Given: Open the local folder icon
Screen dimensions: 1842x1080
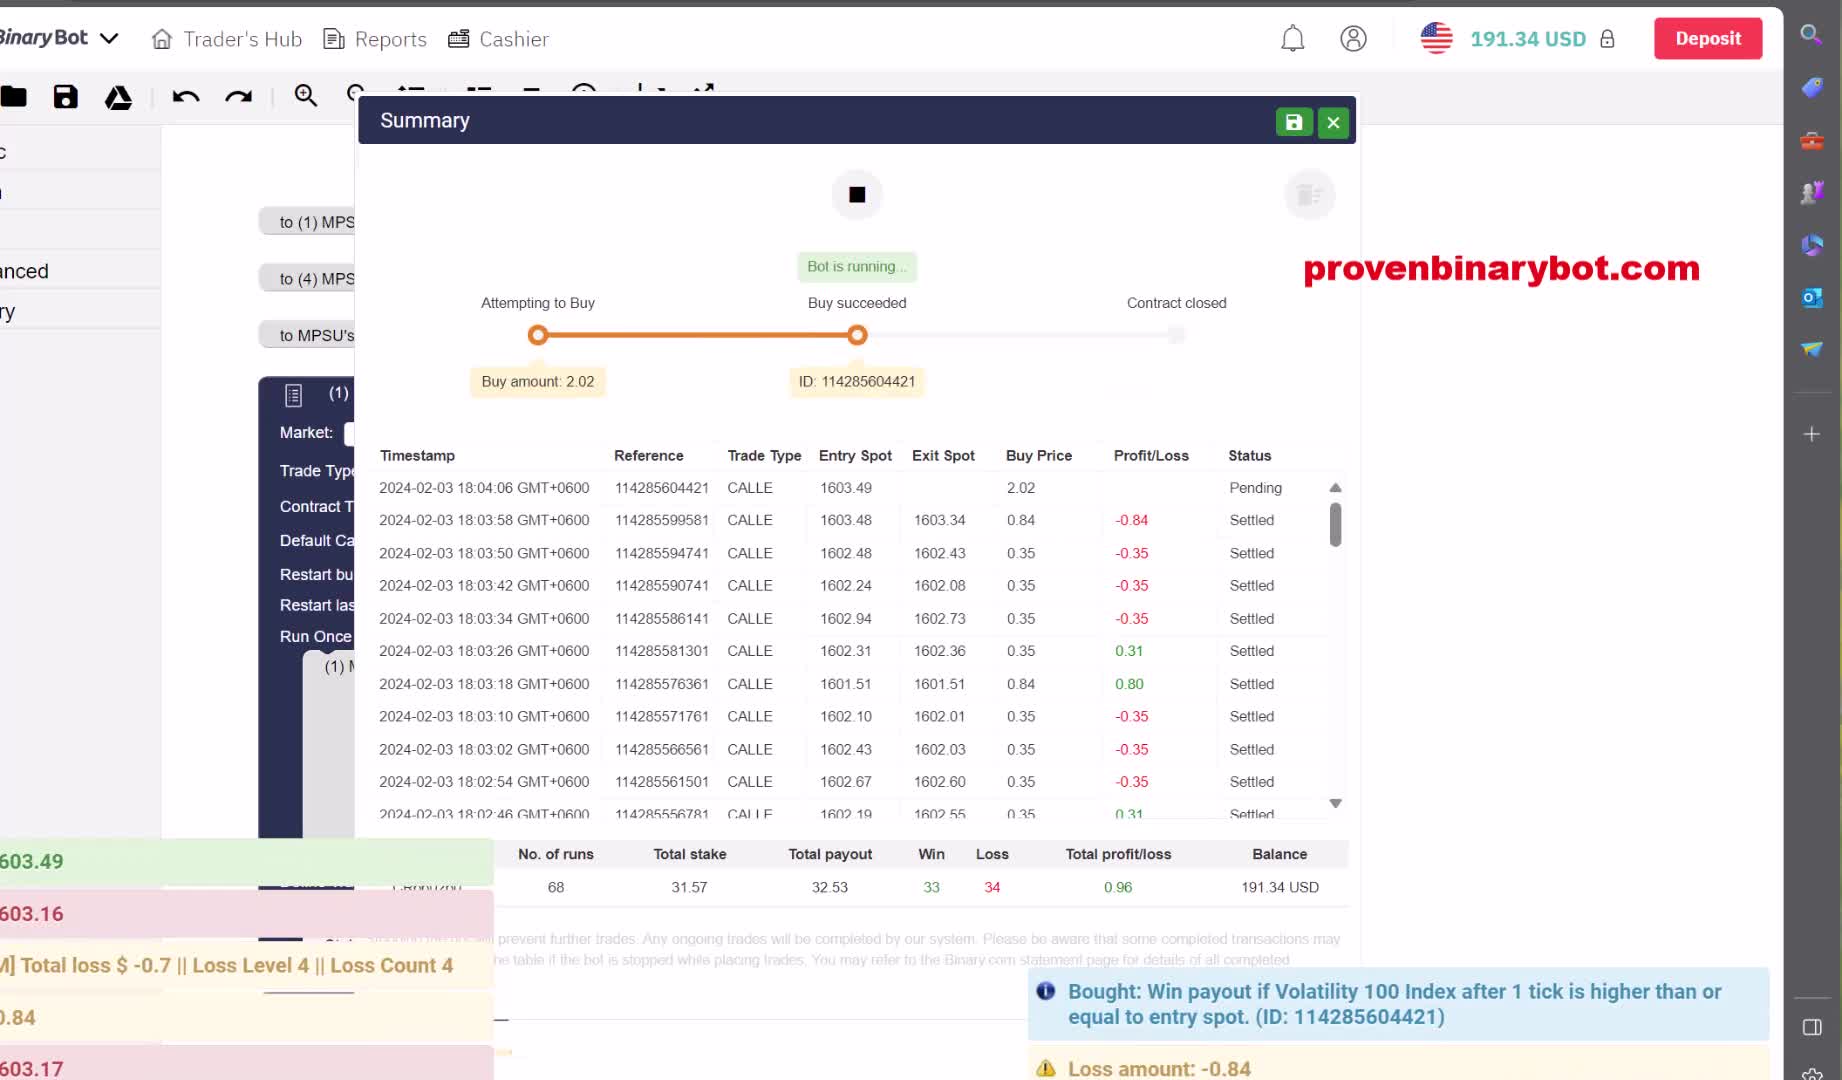Looking at the screenshot, I should (x=14, y=97).
